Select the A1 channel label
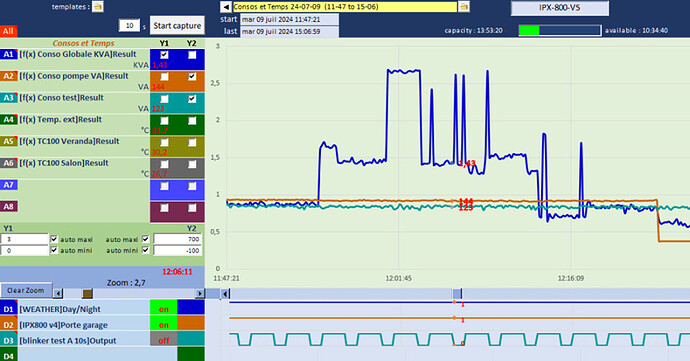 [8, 54]
